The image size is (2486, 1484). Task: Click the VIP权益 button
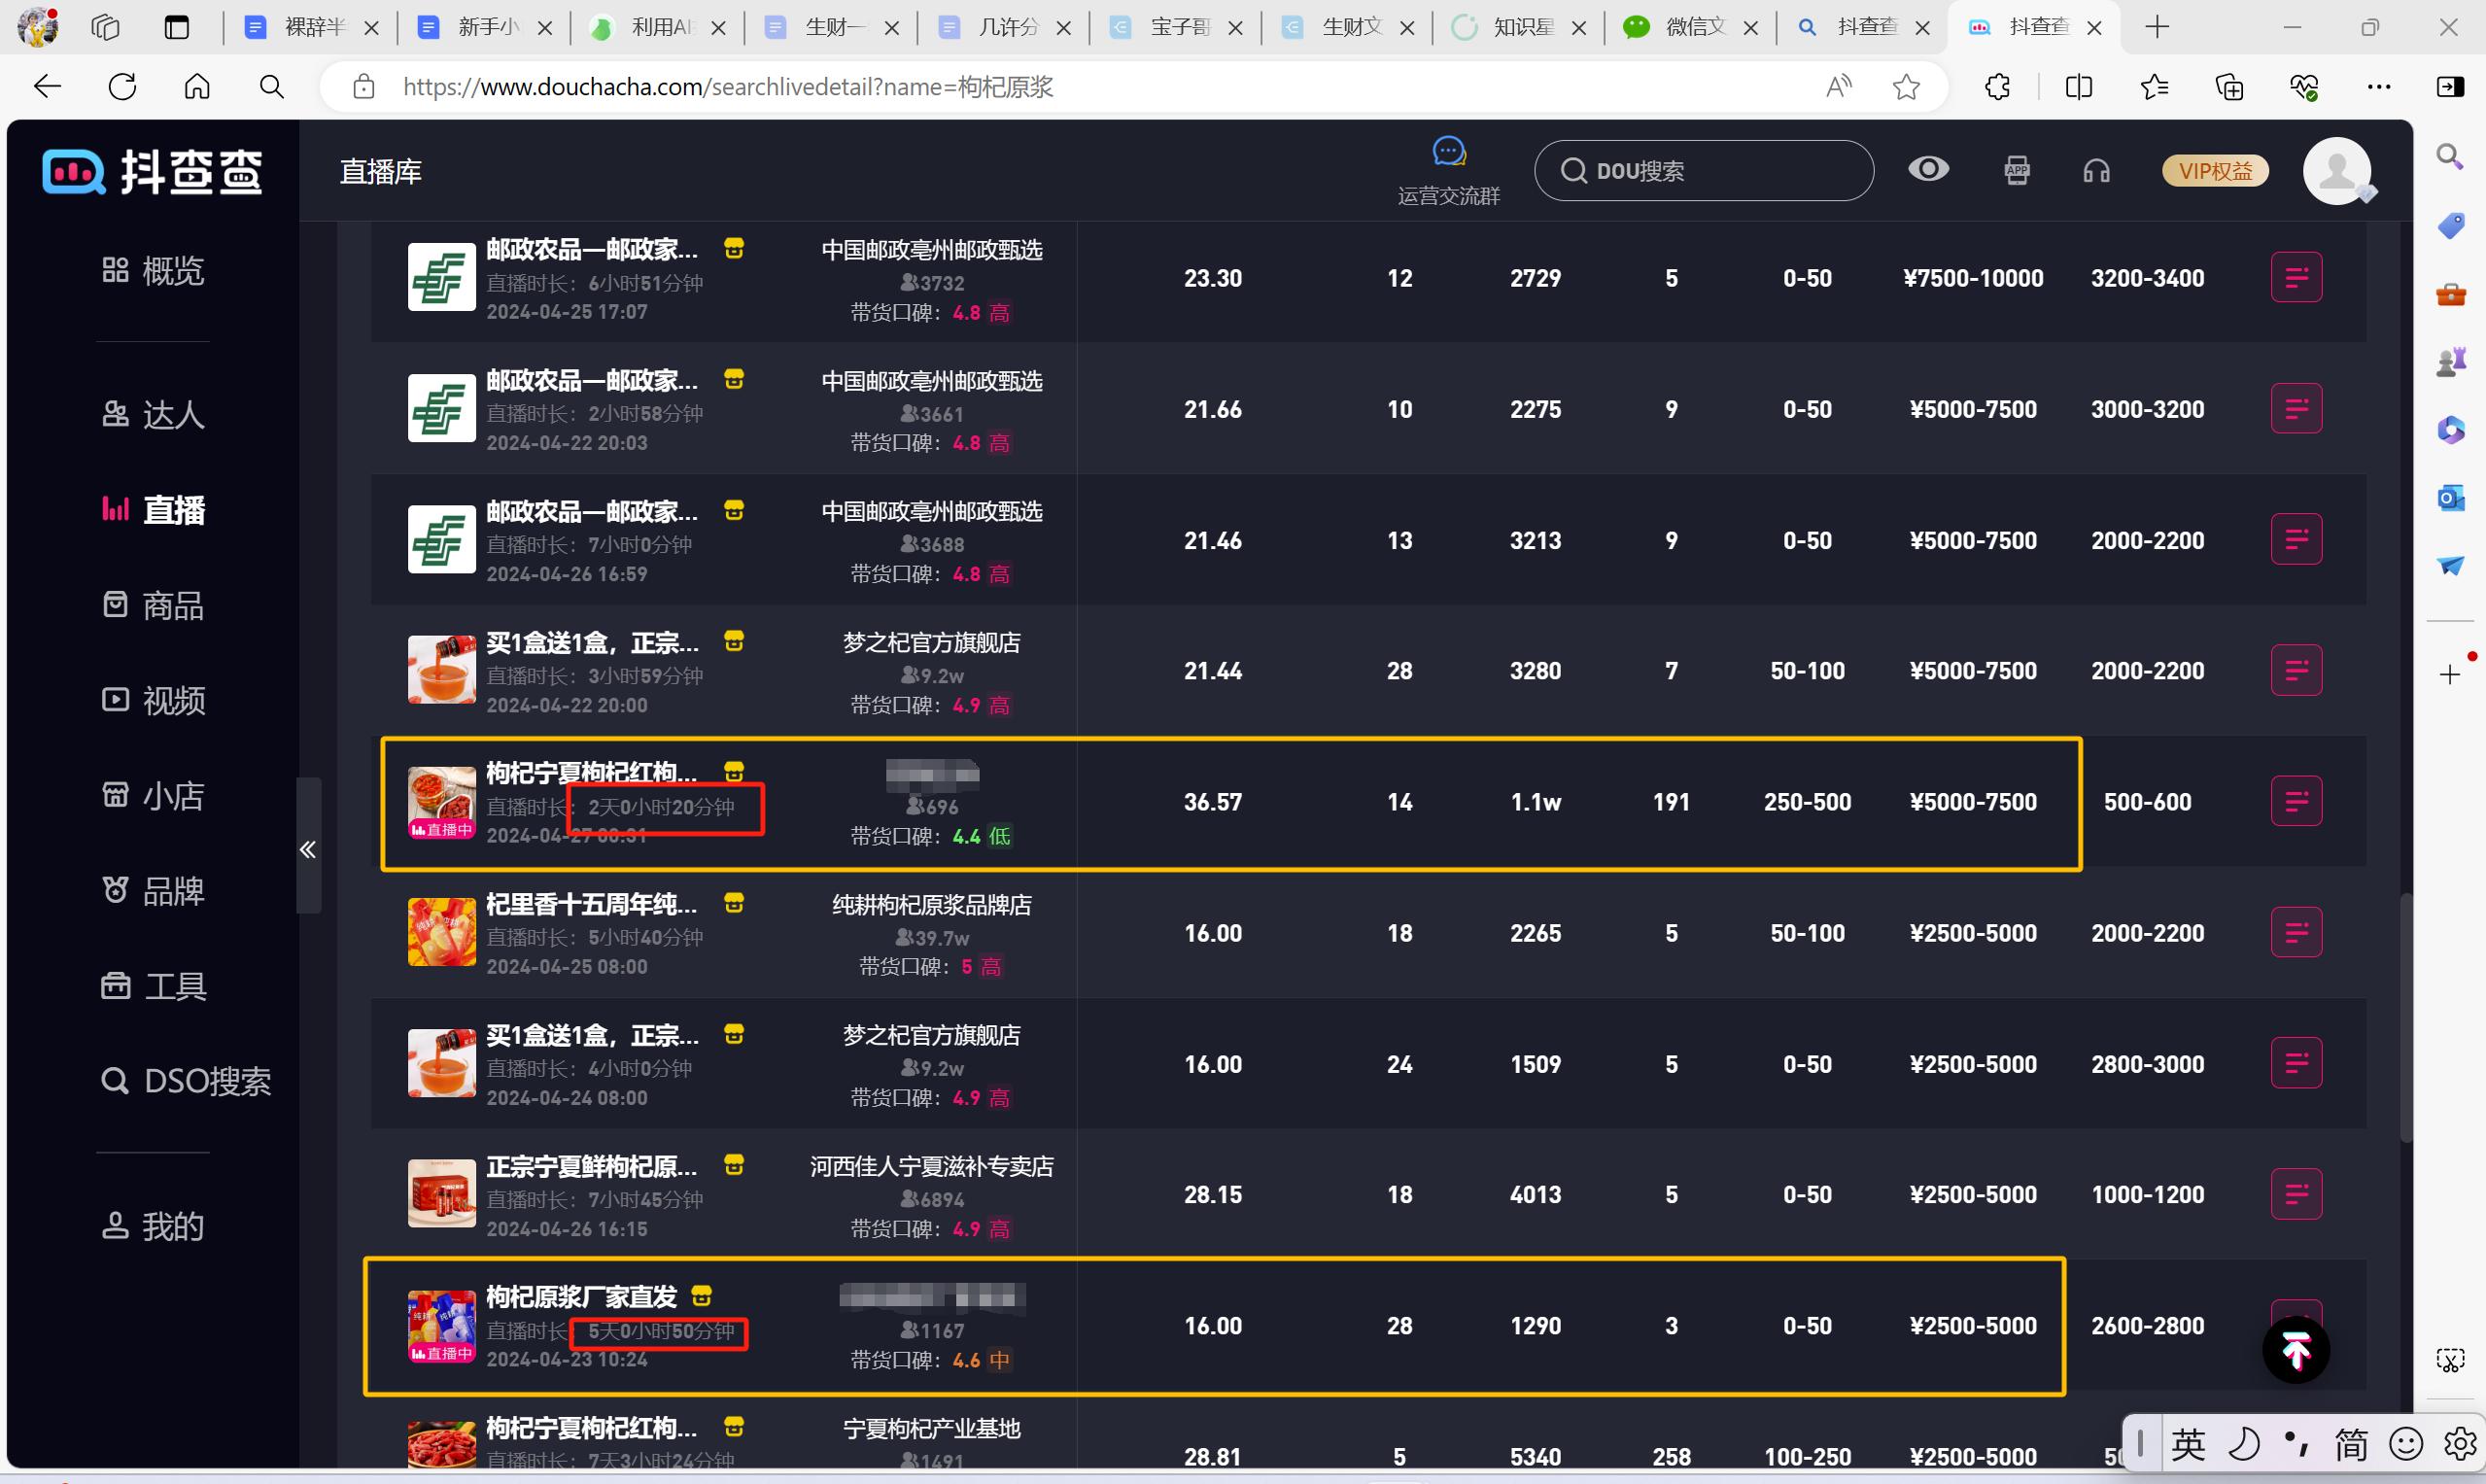(2214, 171)
